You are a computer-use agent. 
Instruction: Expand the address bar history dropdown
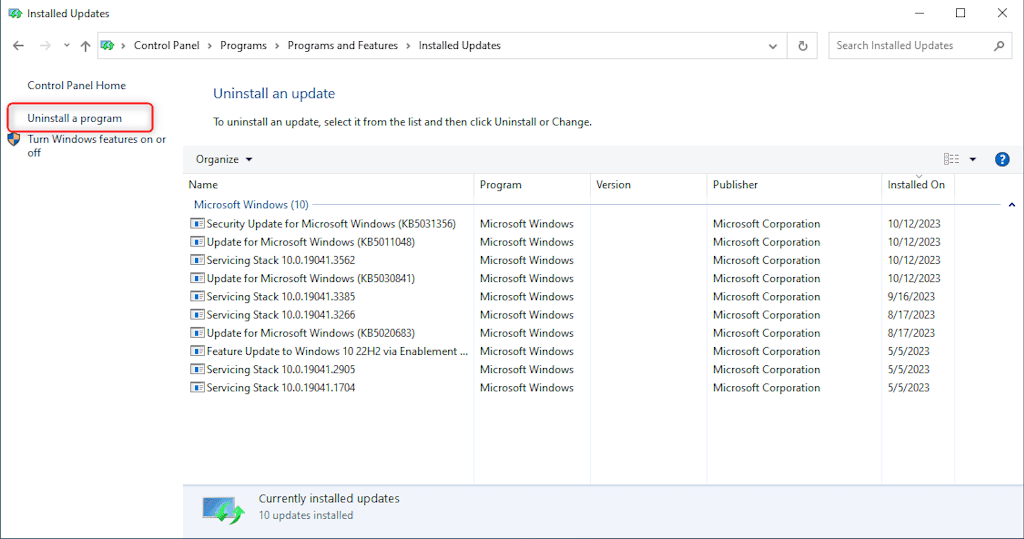coord(773,46)
